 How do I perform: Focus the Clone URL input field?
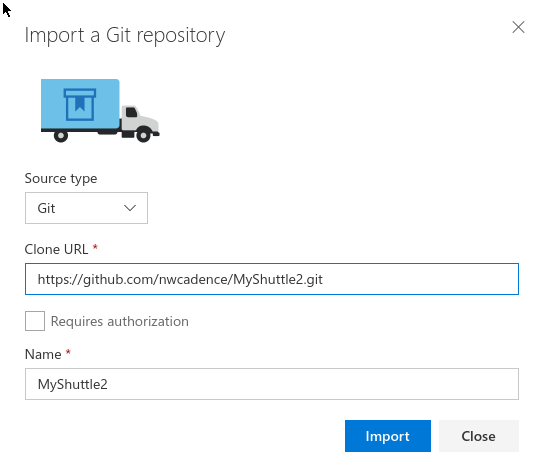point(272,279)
